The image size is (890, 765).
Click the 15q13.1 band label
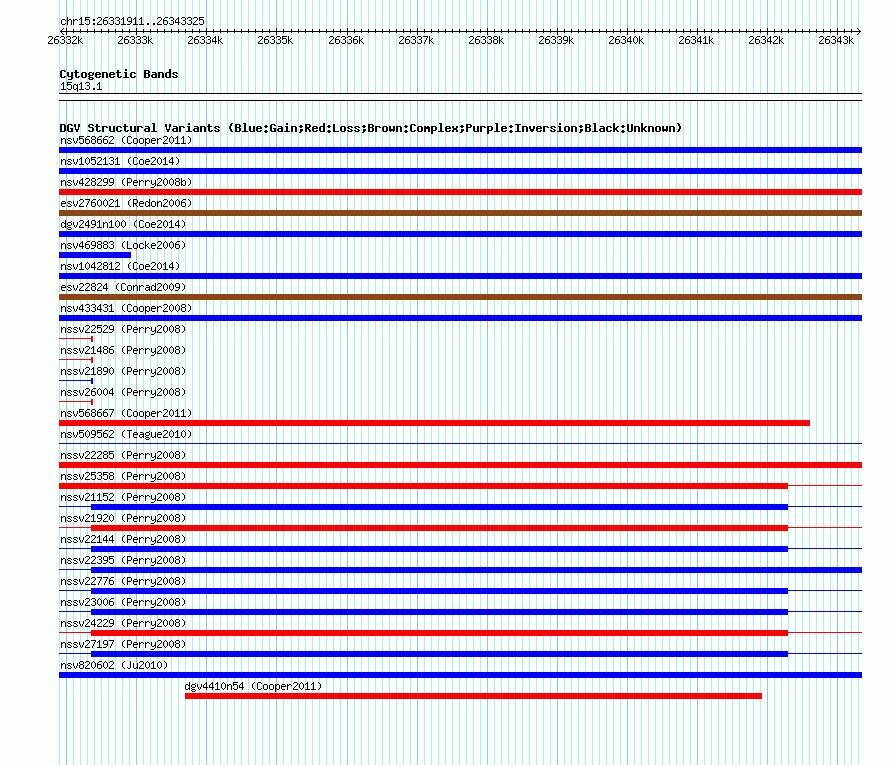tap(81, 86)
